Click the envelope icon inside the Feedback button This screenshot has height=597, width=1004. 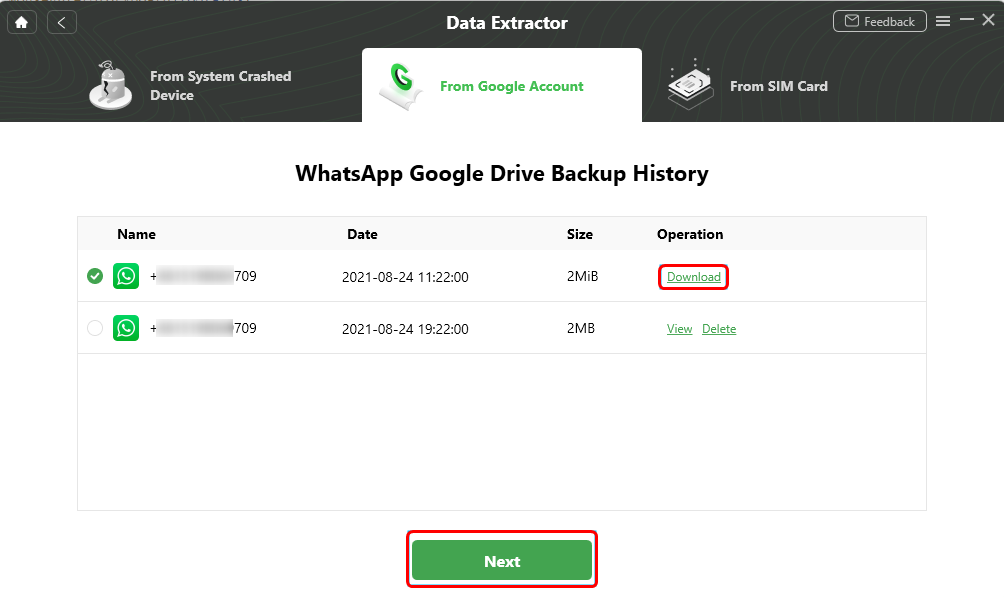pos(852,20)
